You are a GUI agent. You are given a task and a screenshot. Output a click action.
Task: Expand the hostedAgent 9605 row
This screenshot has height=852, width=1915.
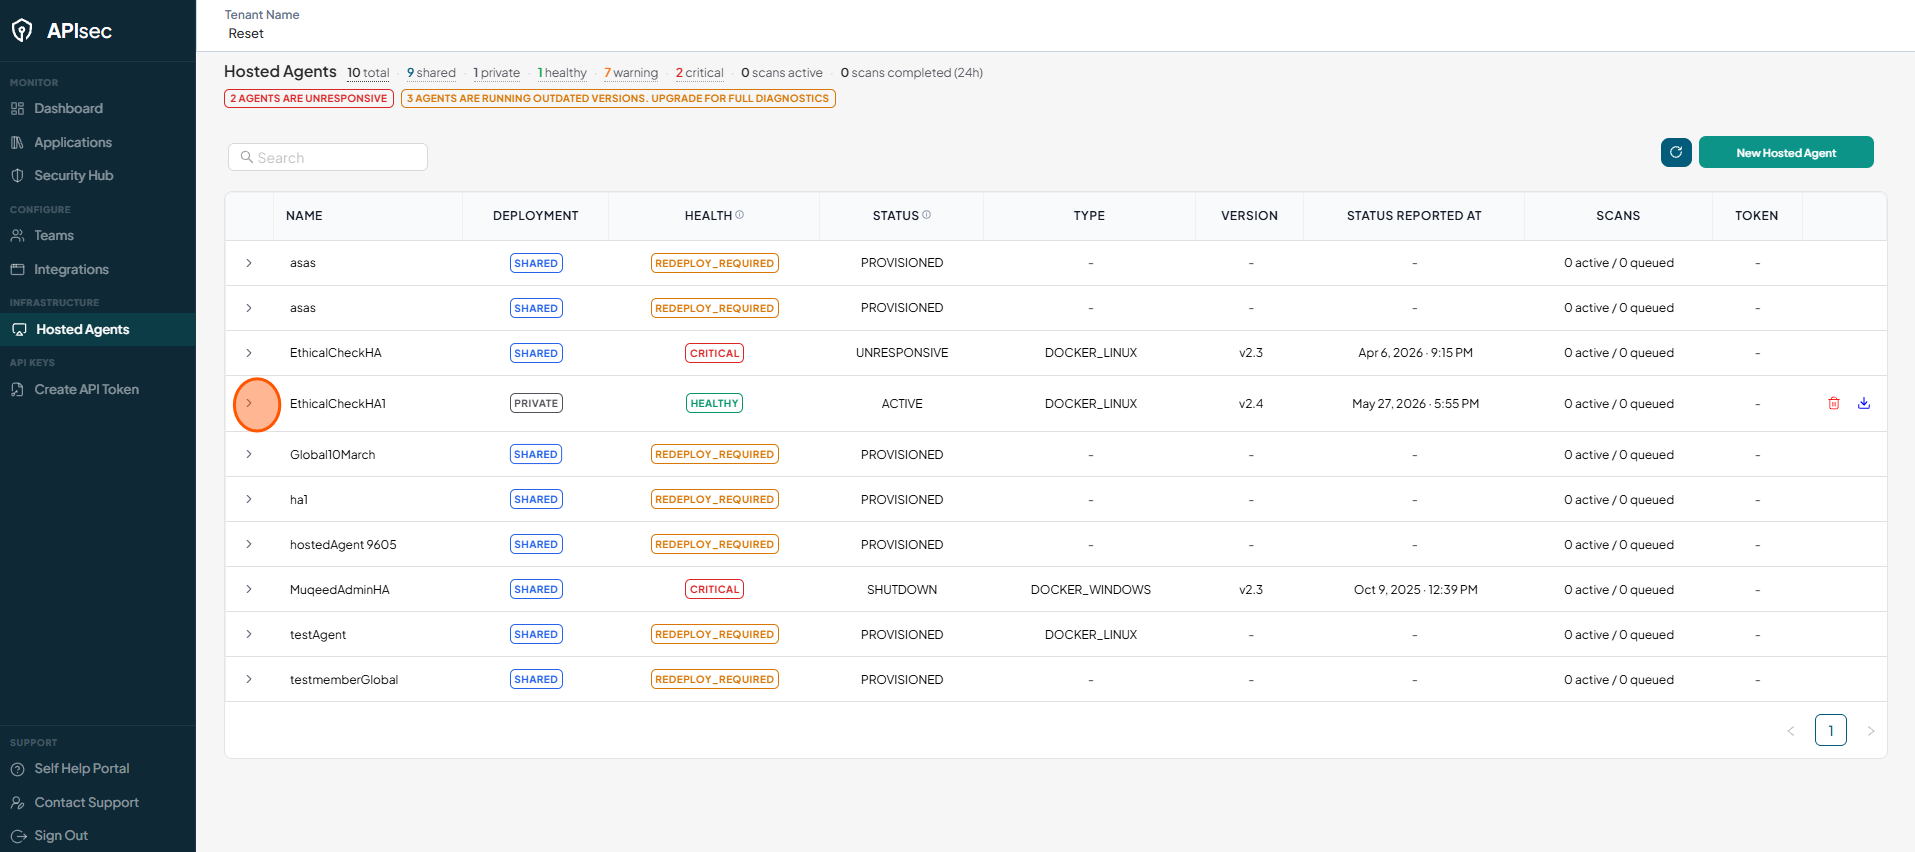click(x=249, y=544)
